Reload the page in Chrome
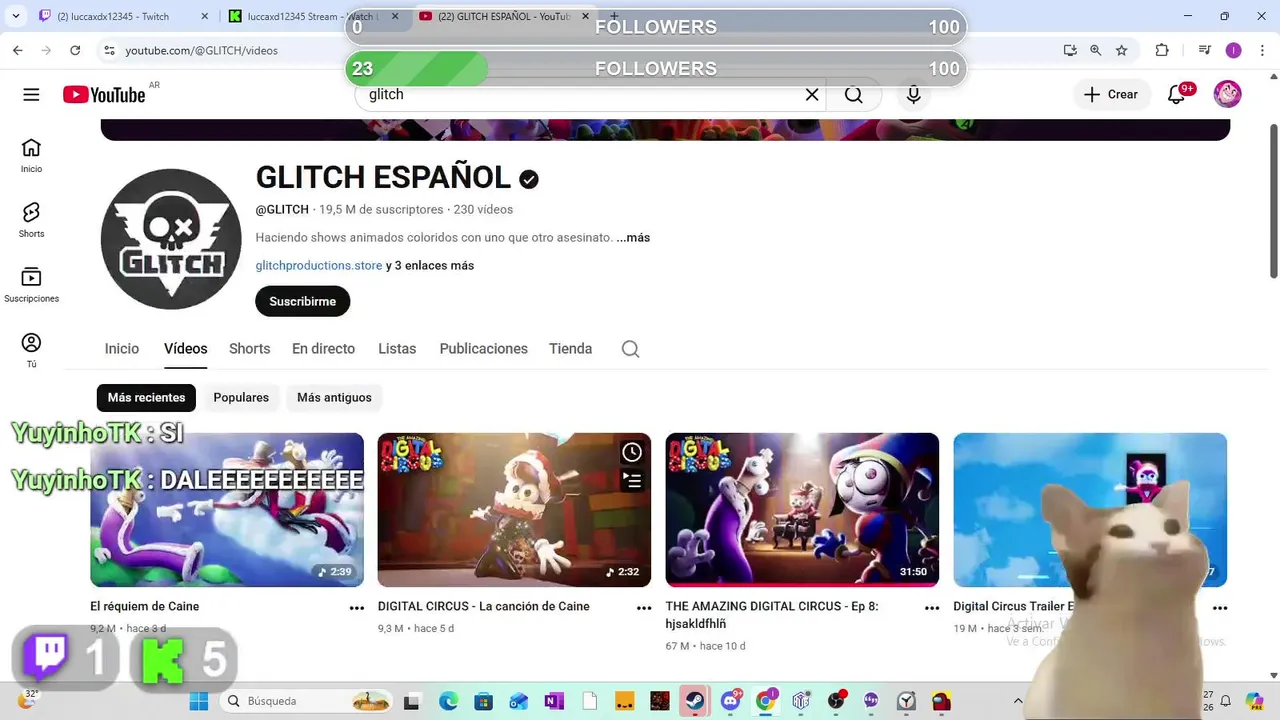 75,50
